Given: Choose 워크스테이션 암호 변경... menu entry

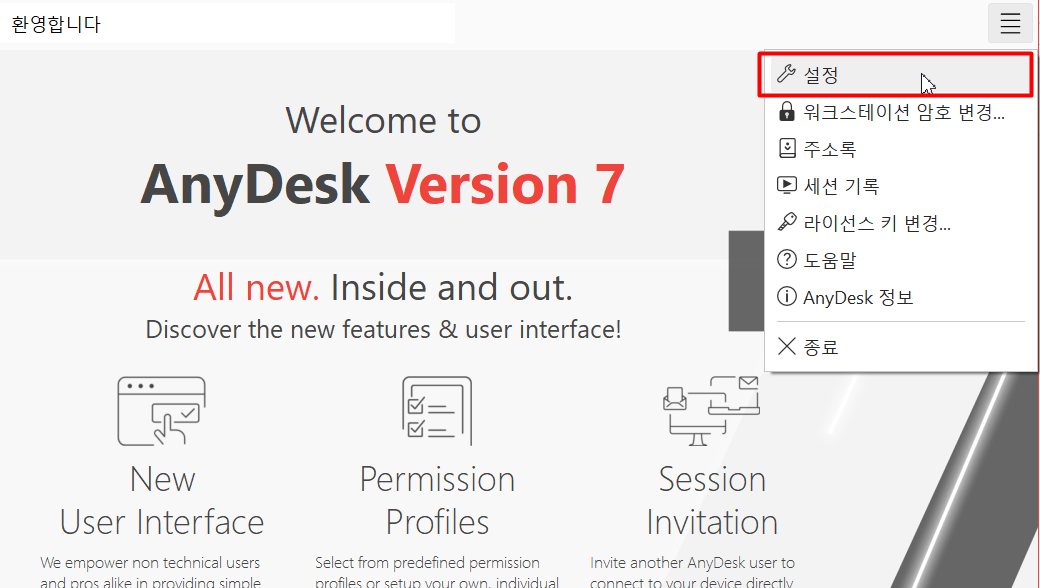Looking at the screenshot, I should tap(900, 112).
